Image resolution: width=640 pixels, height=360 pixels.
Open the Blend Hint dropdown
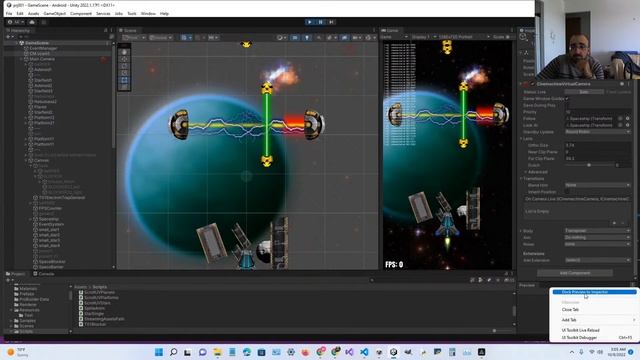[597, 185]
